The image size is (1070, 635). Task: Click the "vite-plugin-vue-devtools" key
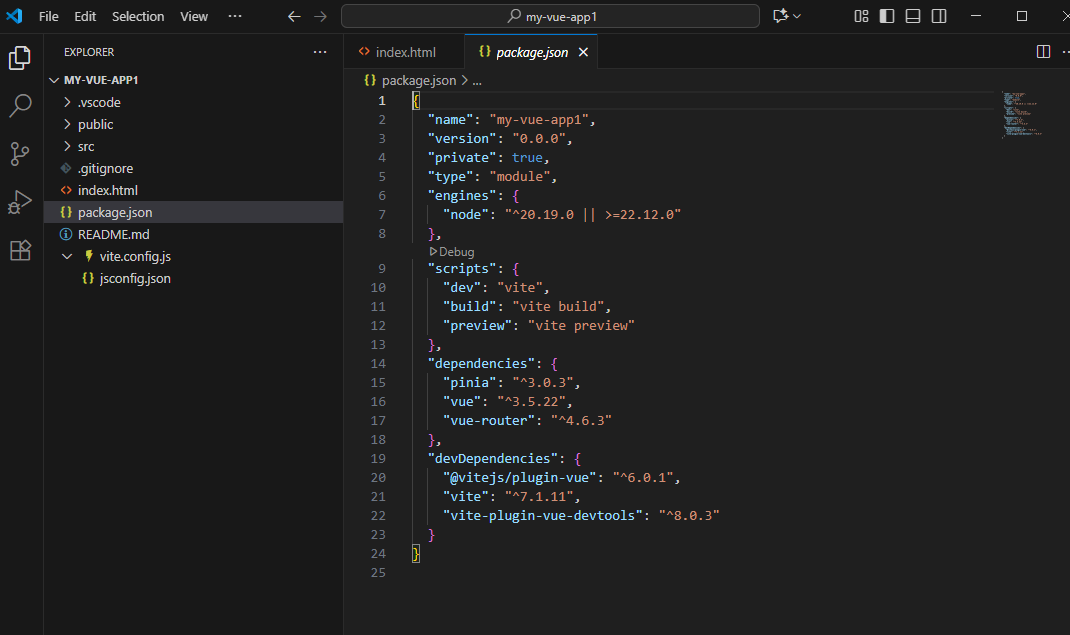[x=543, y=516]
